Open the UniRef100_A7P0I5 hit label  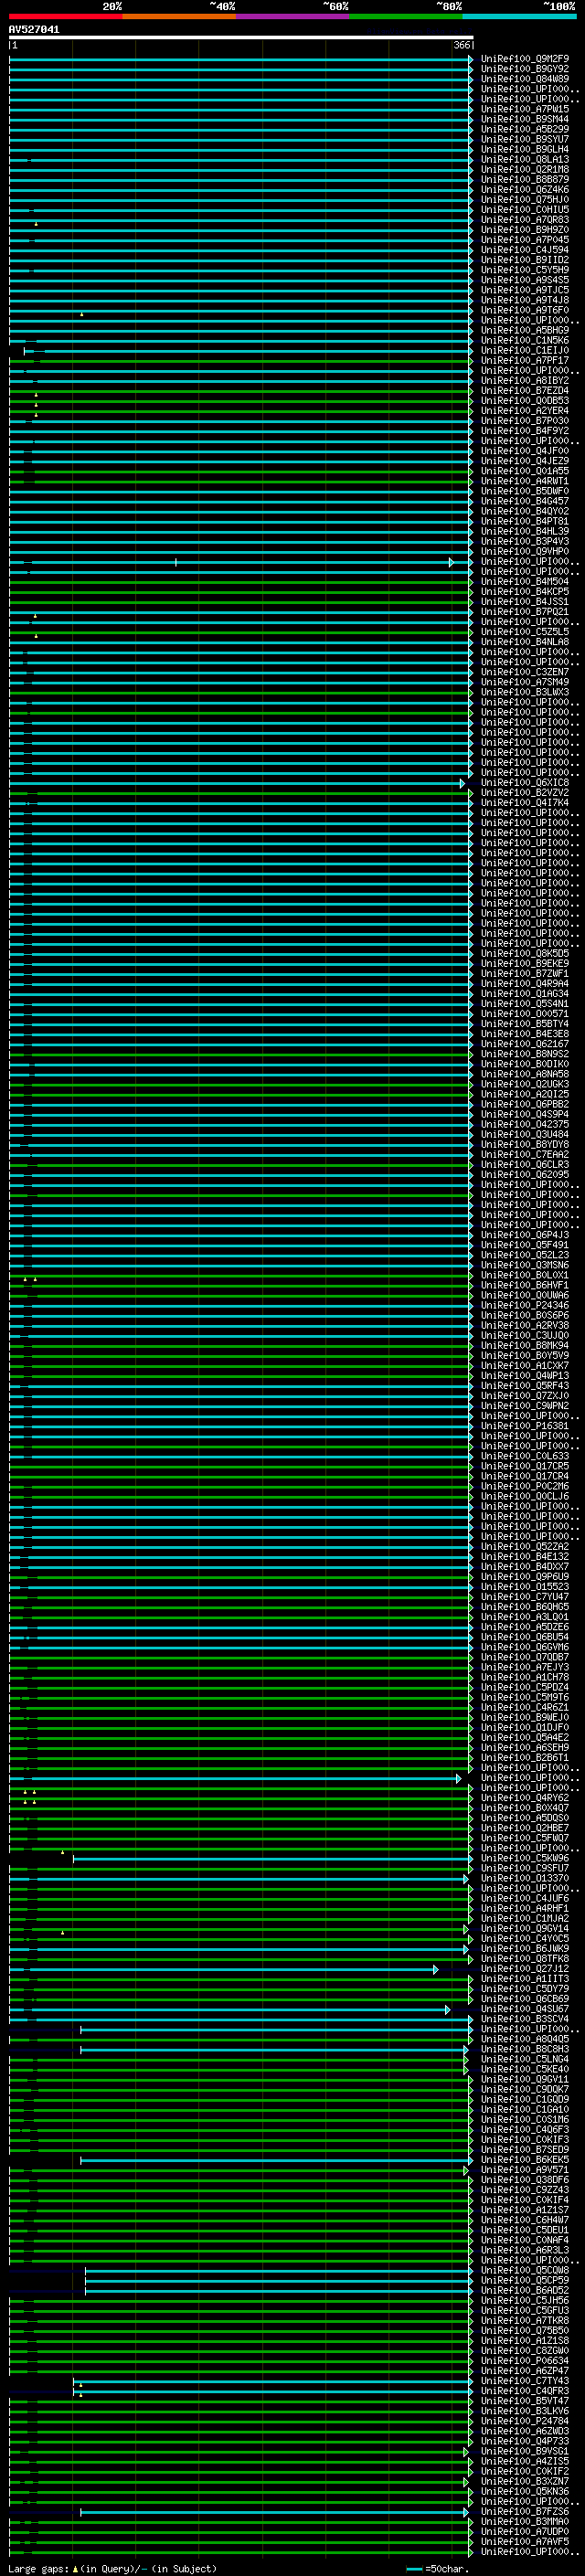524,109
